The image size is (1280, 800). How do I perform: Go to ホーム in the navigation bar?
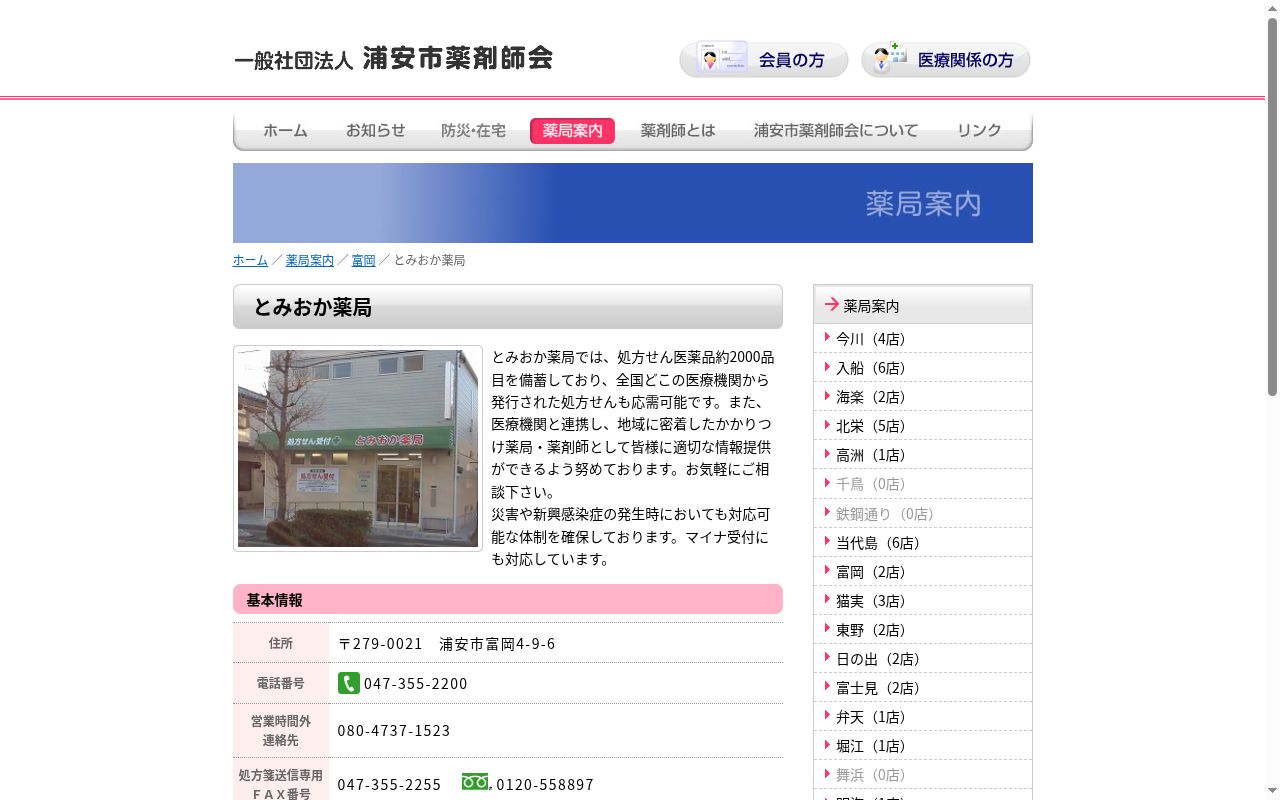pos(285,131)
